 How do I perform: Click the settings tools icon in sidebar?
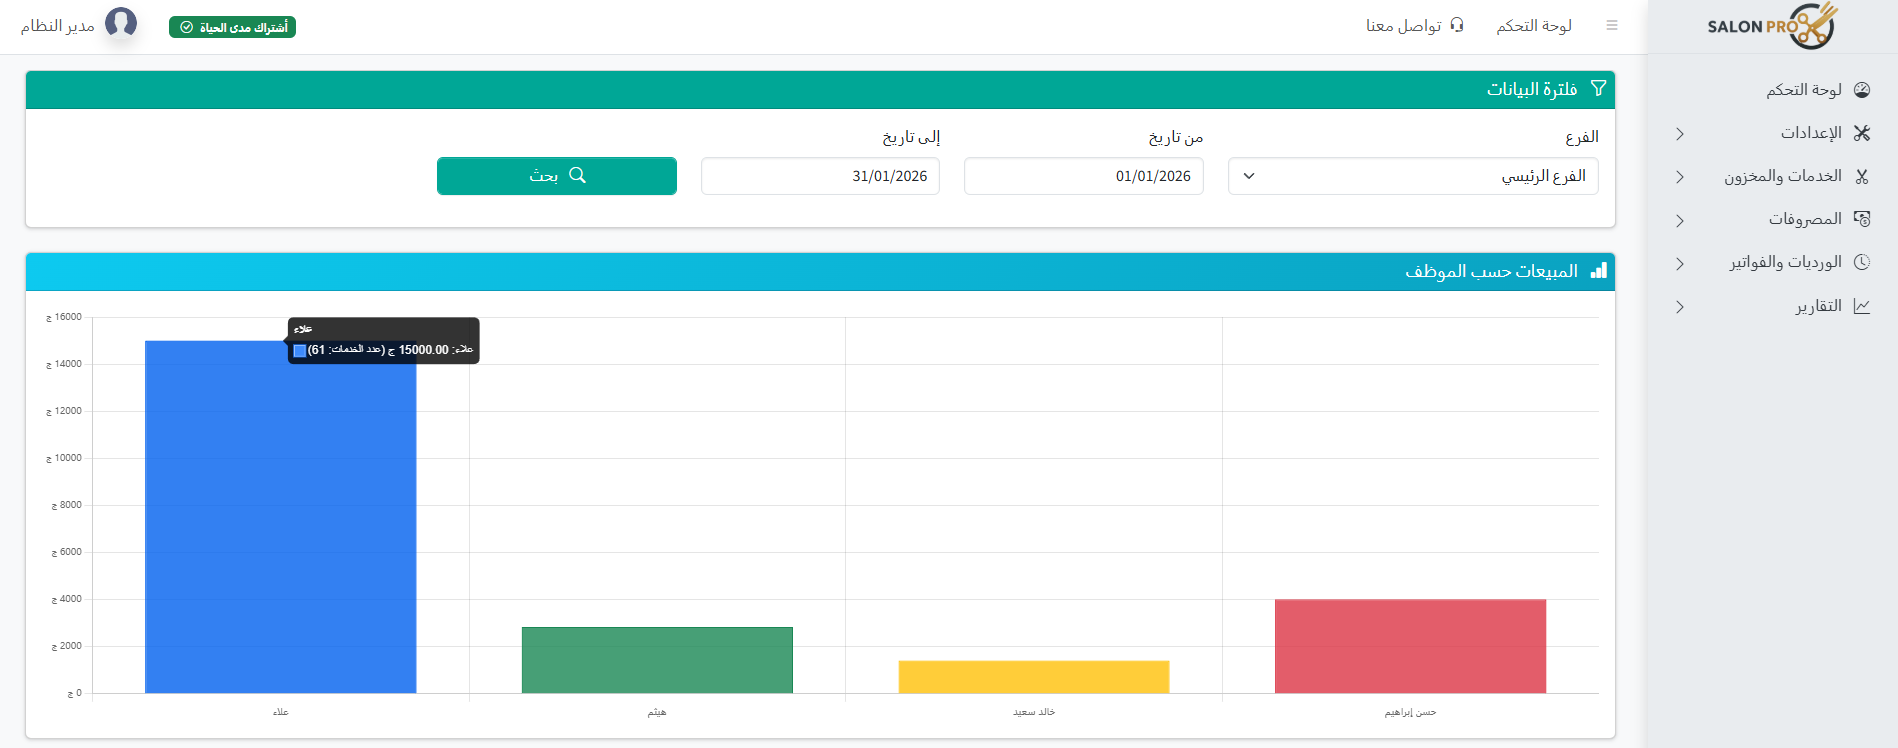point(1862,133)
